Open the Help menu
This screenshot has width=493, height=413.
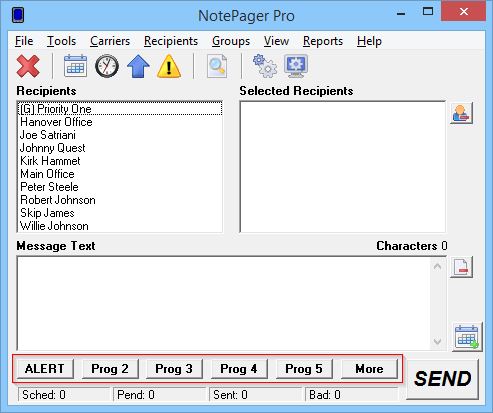click(369, 41)
